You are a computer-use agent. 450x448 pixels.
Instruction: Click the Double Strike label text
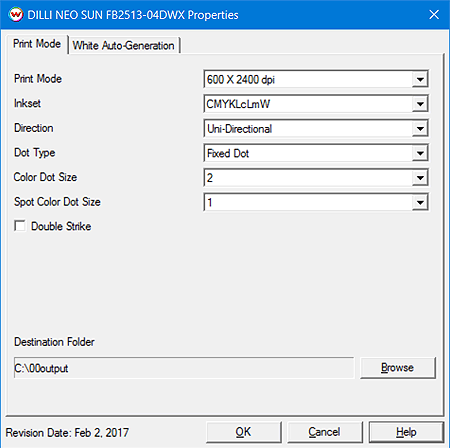click(61, 226)
